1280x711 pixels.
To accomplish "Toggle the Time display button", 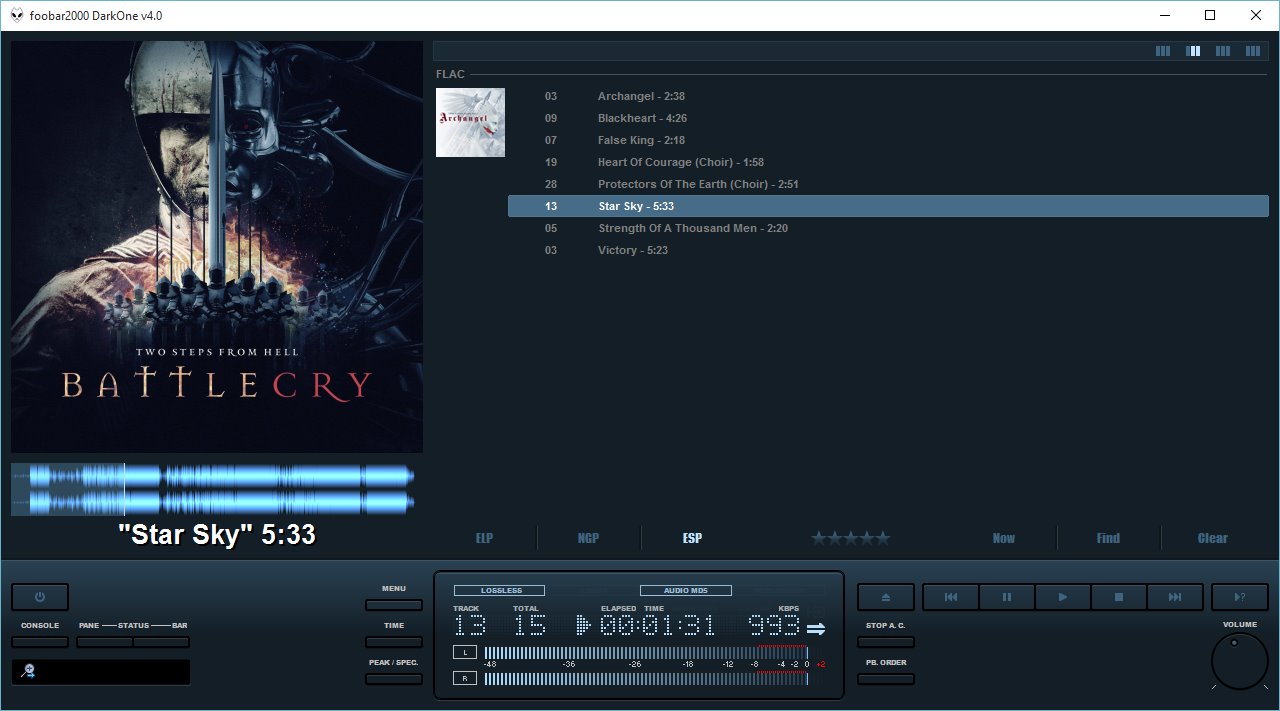I will tap(394, 642).
